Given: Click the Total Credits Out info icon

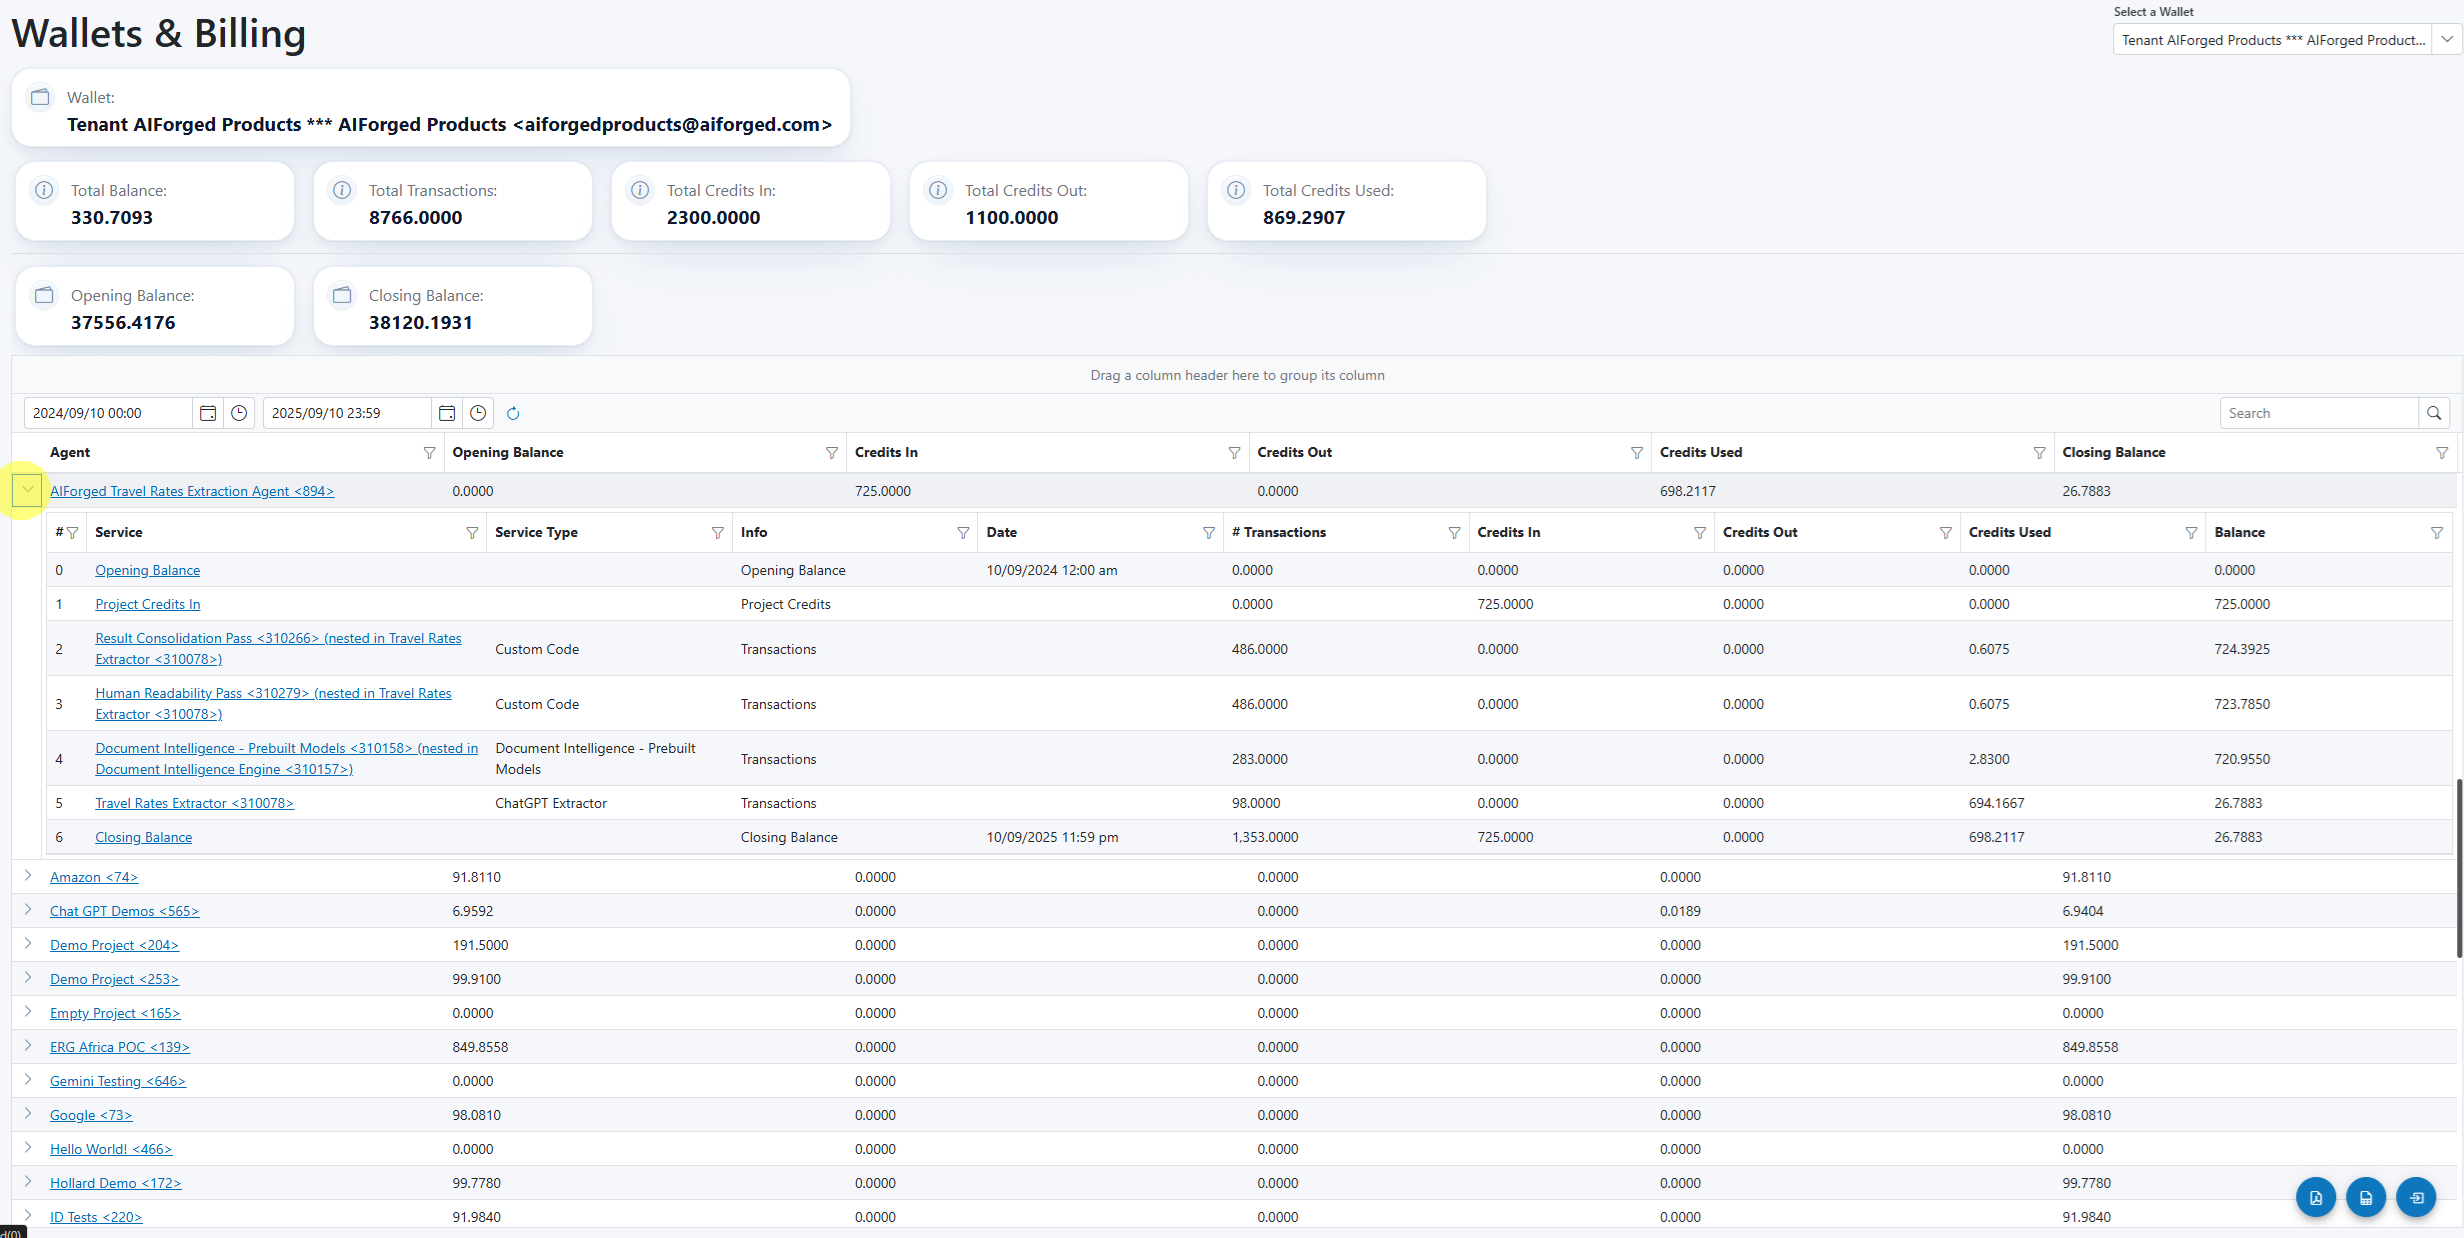Looking at the screenshot, I should pyautogui.click(x=938, y=190).
